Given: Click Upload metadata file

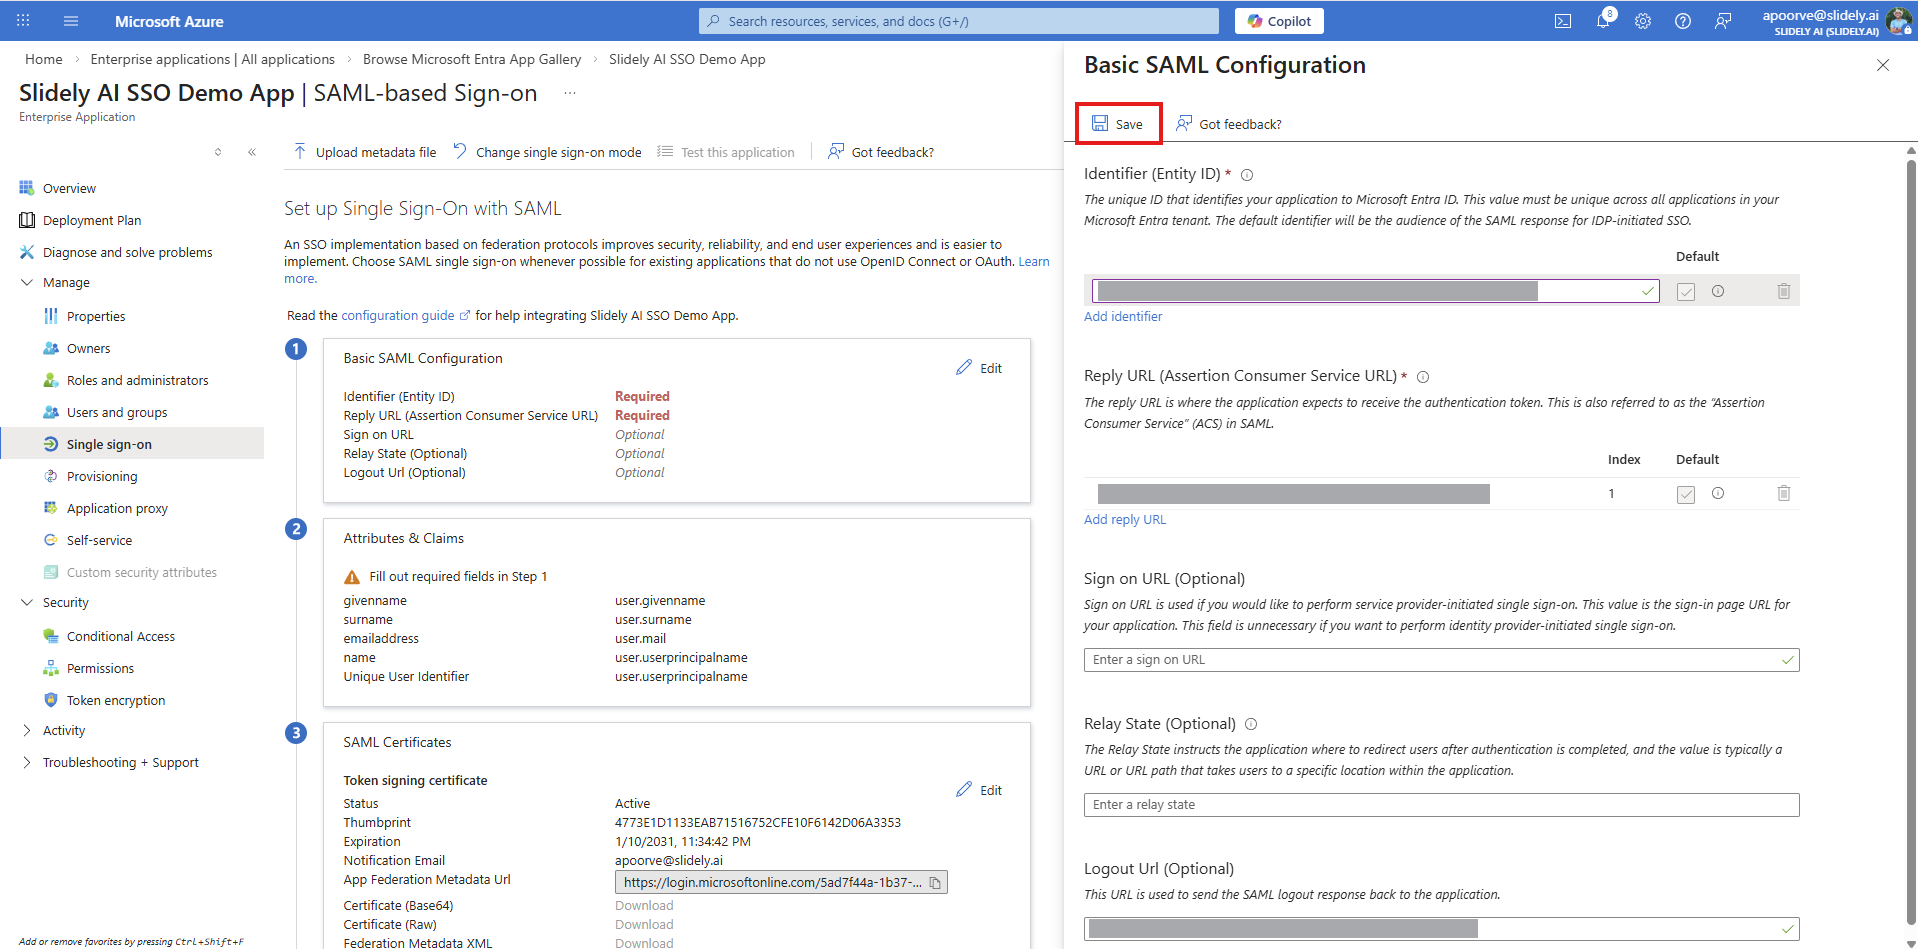Looking at the screenshot, I should coord(365,152).
